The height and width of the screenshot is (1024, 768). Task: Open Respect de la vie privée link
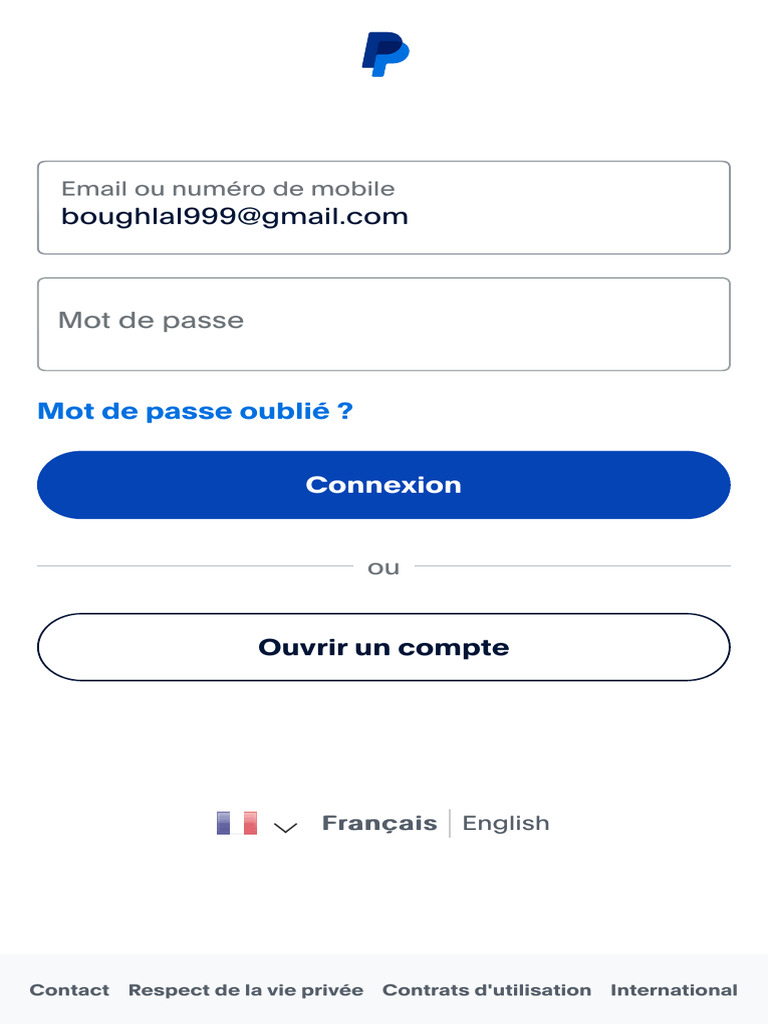tap(246, 990)
